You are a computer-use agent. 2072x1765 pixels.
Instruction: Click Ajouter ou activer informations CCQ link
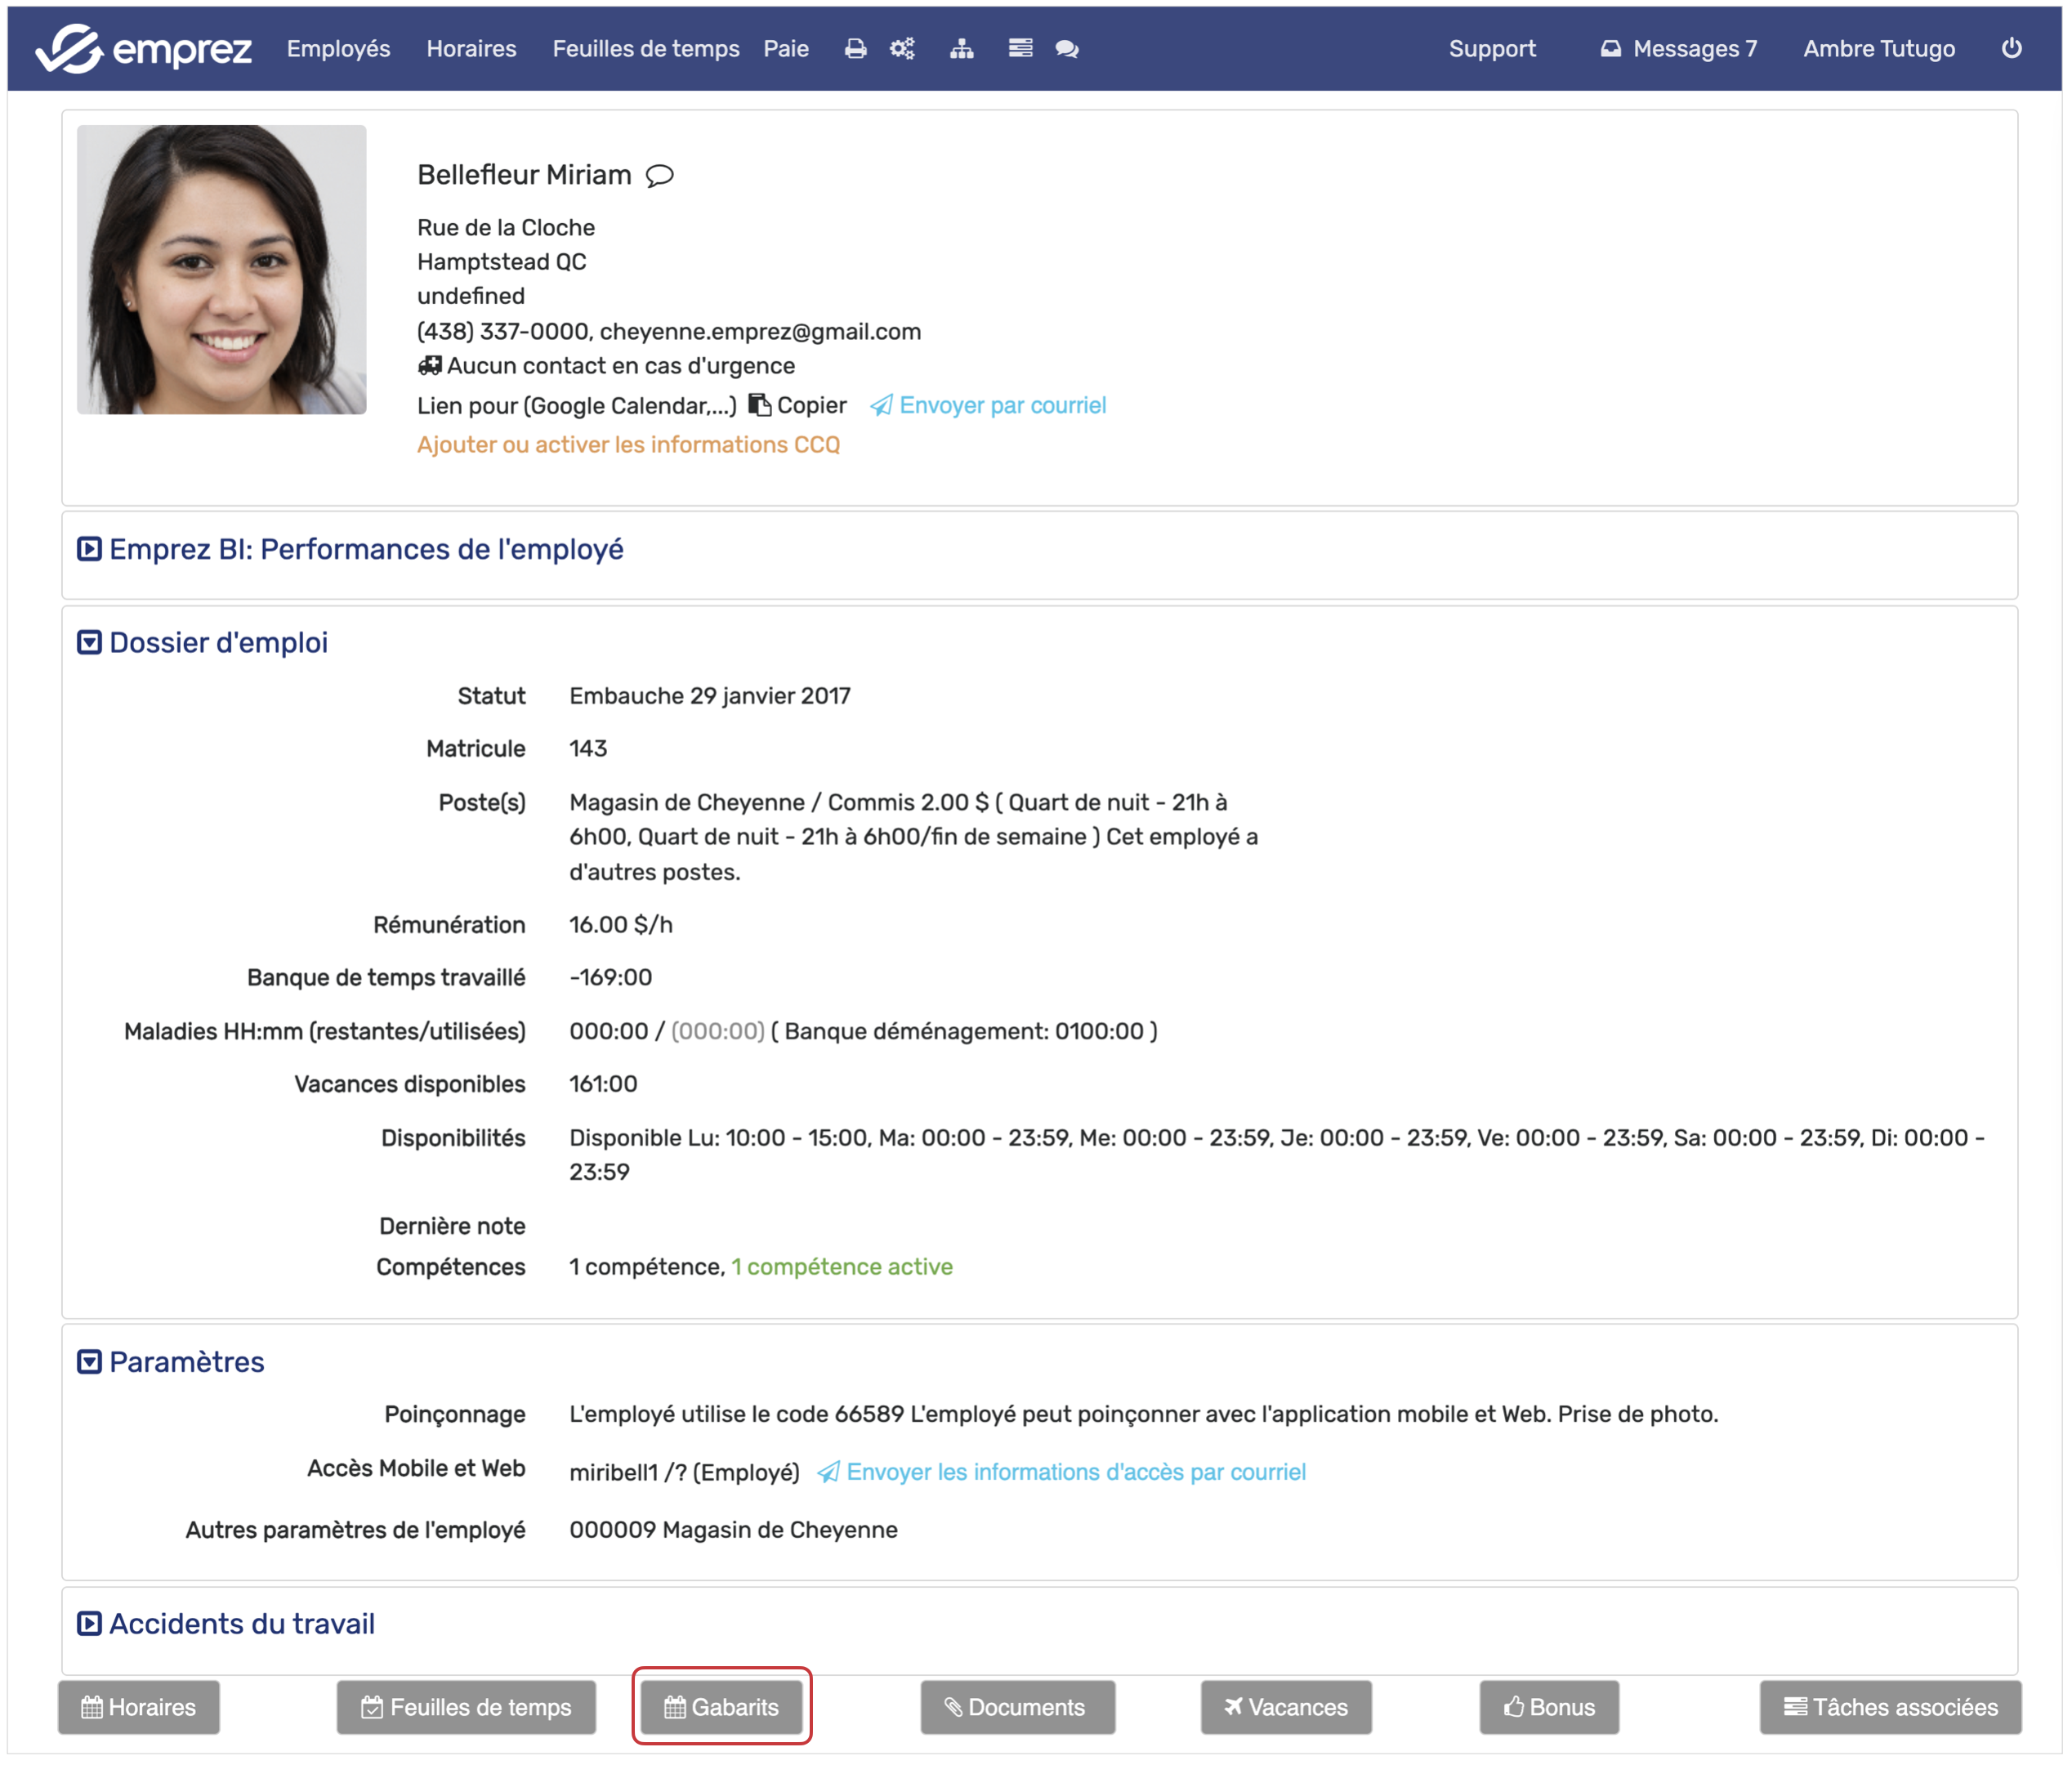coord(628,445)
